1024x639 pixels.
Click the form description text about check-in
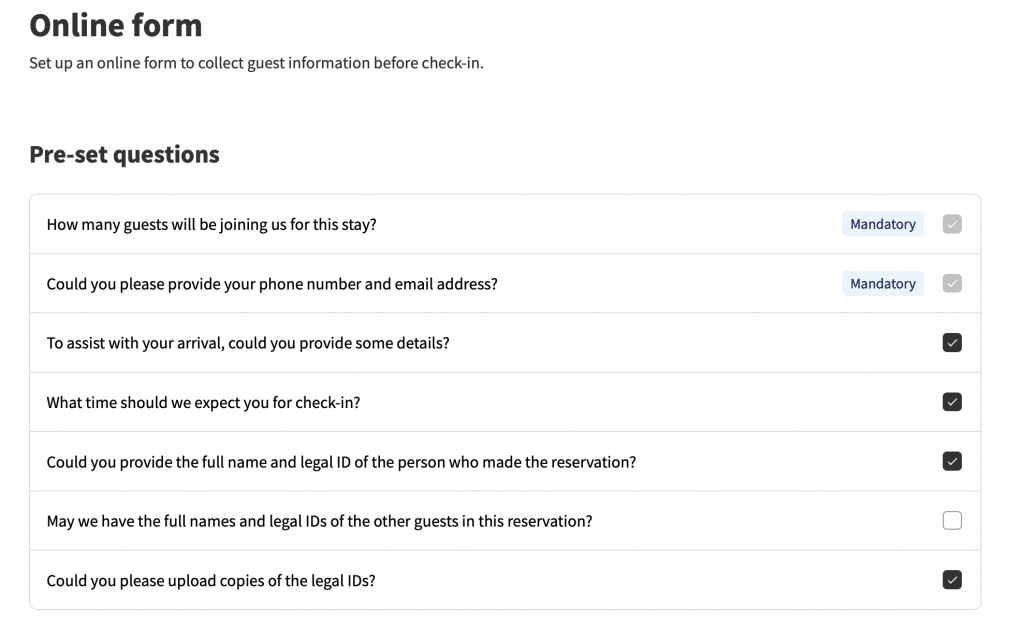(x=256, y=63)
